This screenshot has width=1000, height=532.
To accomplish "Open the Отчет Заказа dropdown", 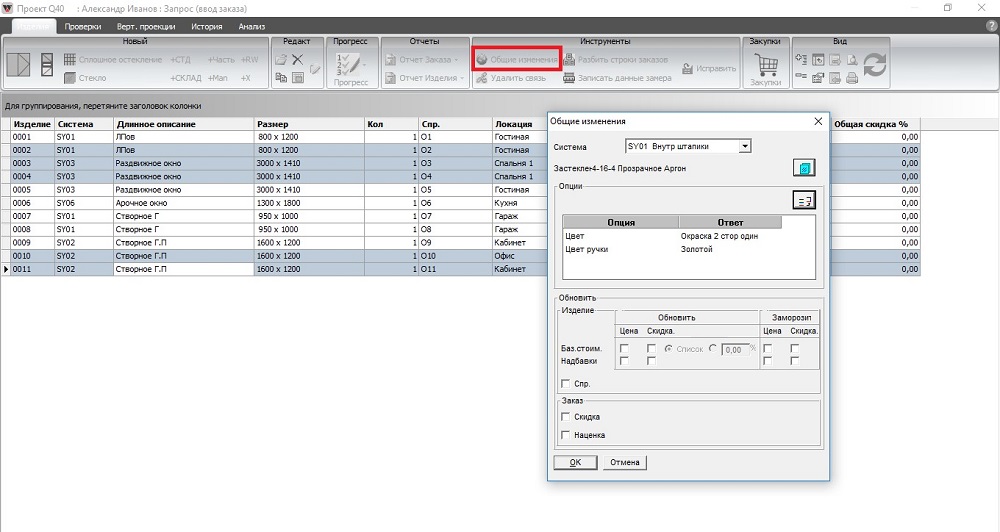I will coord(424,60).
